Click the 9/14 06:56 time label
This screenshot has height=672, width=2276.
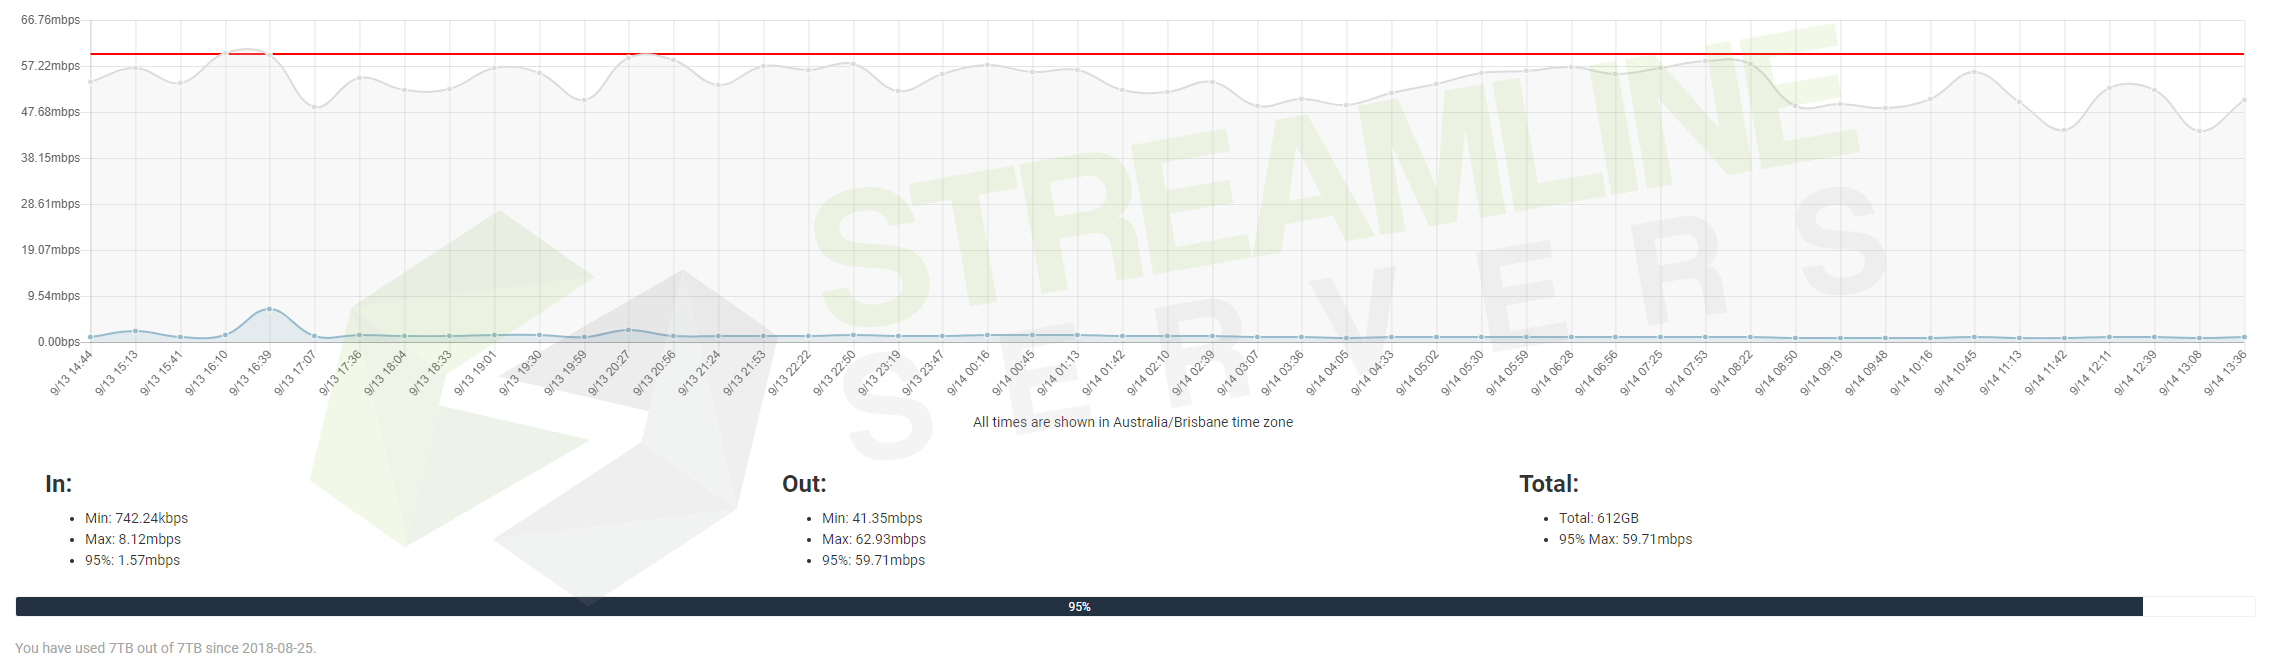click(1597, 373)
